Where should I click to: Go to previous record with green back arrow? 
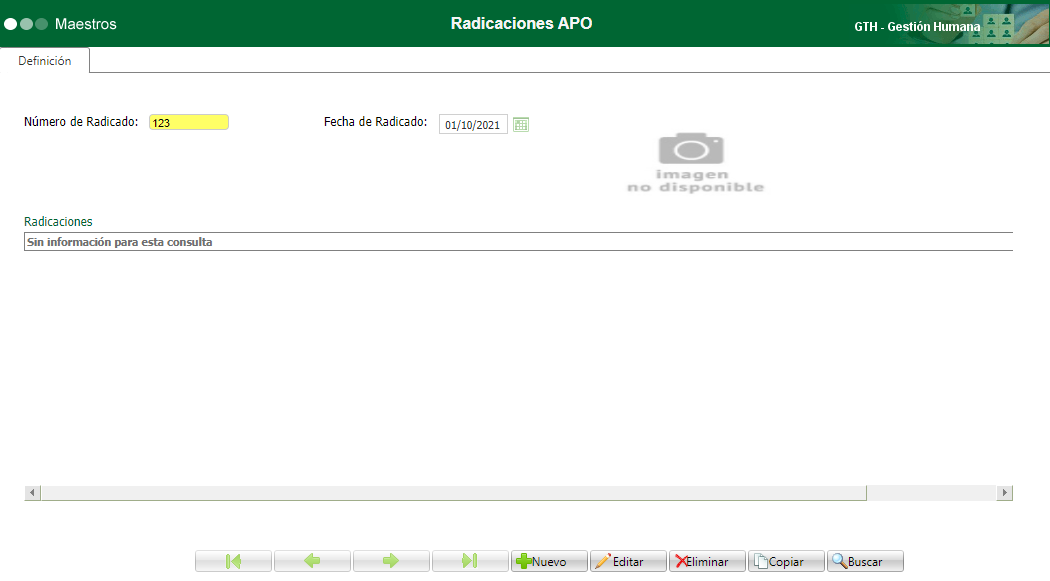312,561
